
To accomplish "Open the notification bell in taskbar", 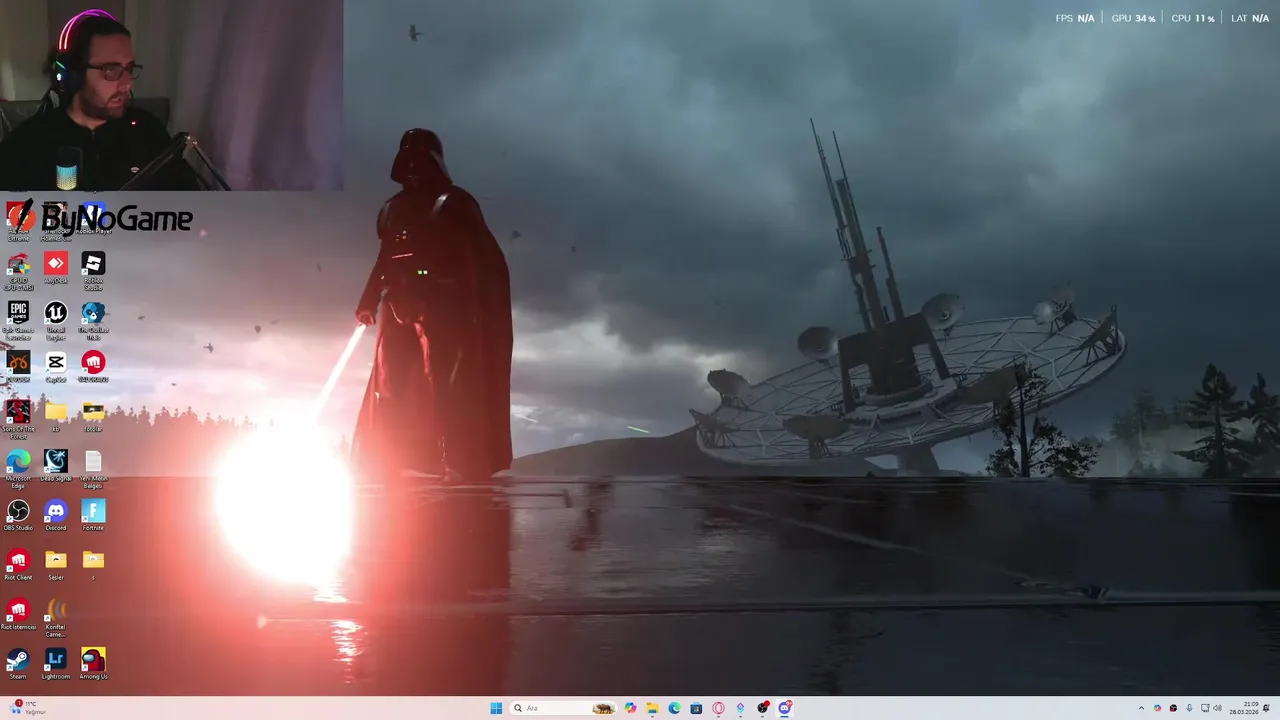I will point(1267,708).
